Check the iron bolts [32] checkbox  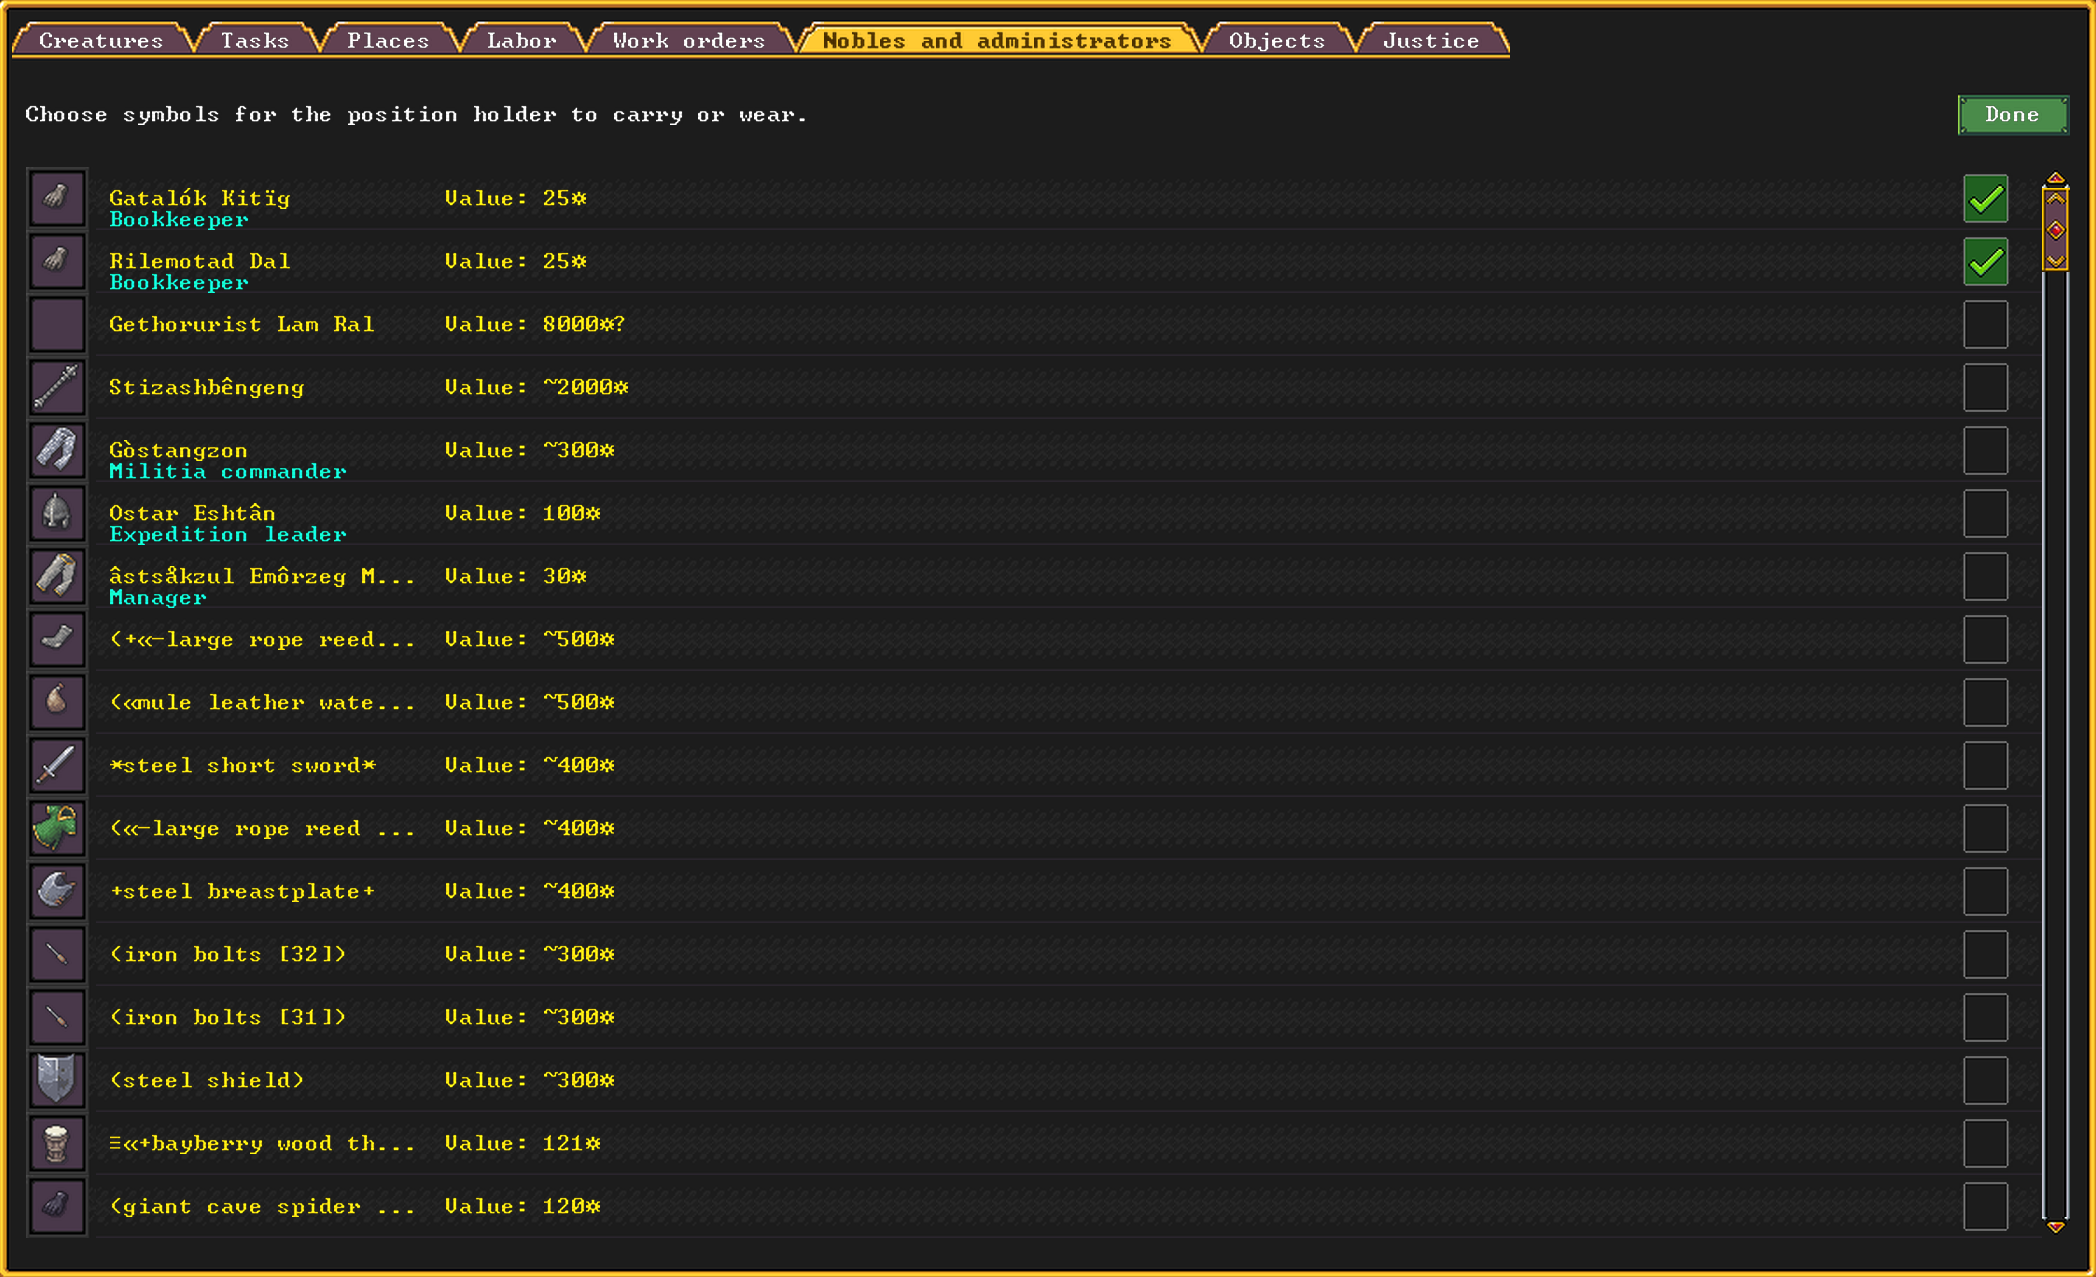[x=1985, y=954]
